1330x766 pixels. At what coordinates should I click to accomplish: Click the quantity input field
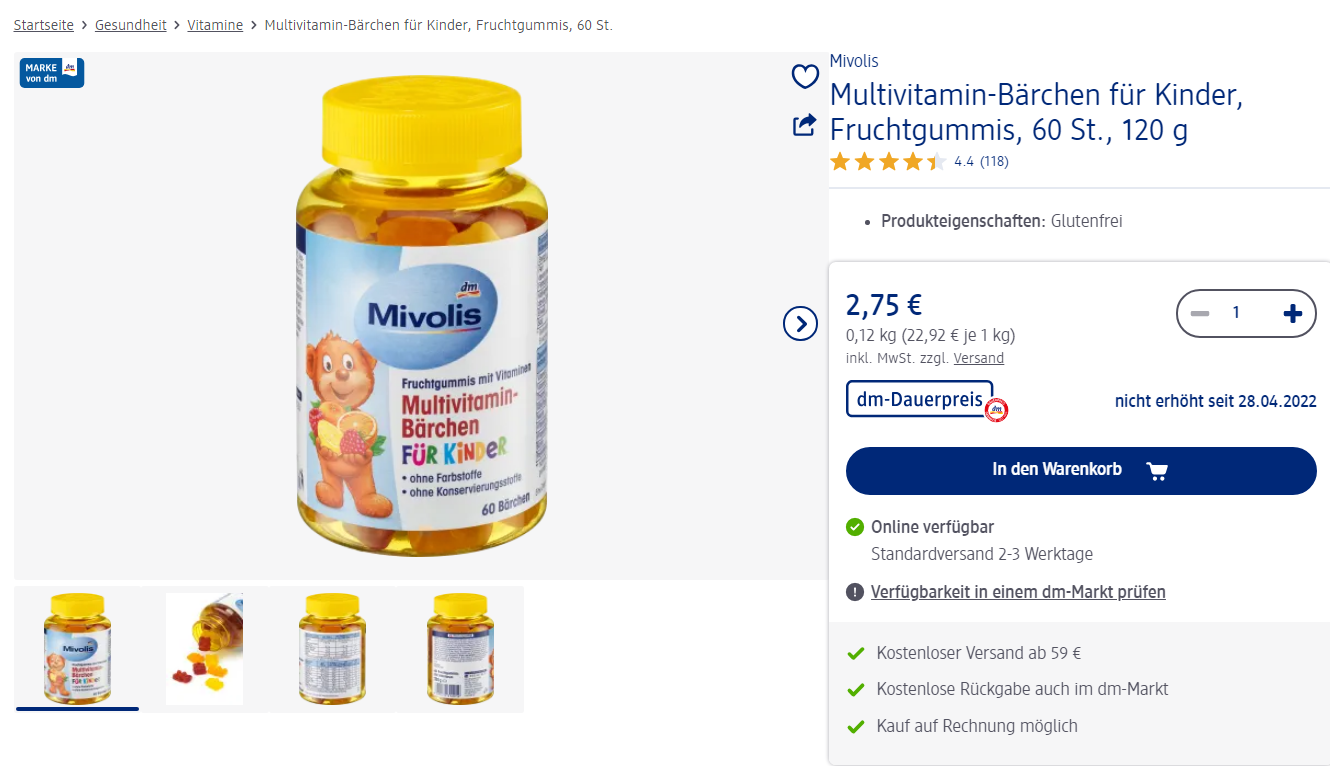coord(1236,313)
